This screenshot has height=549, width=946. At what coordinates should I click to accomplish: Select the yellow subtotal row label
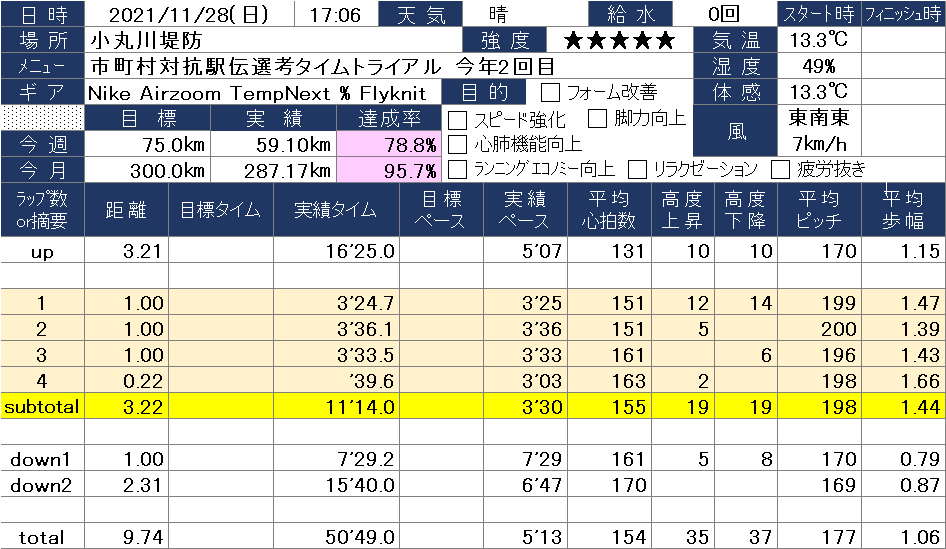pyautogui.click(x=42, y=407)
